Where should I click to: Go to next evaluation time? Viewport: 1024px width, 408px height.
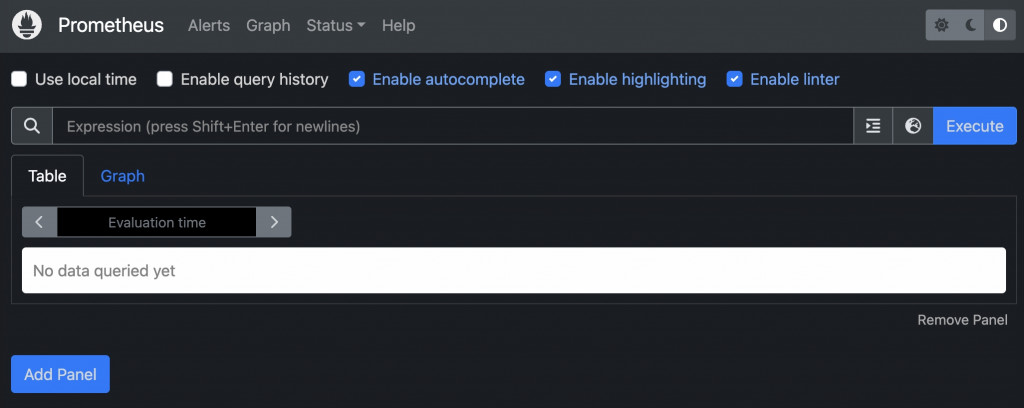click(274, 222)
